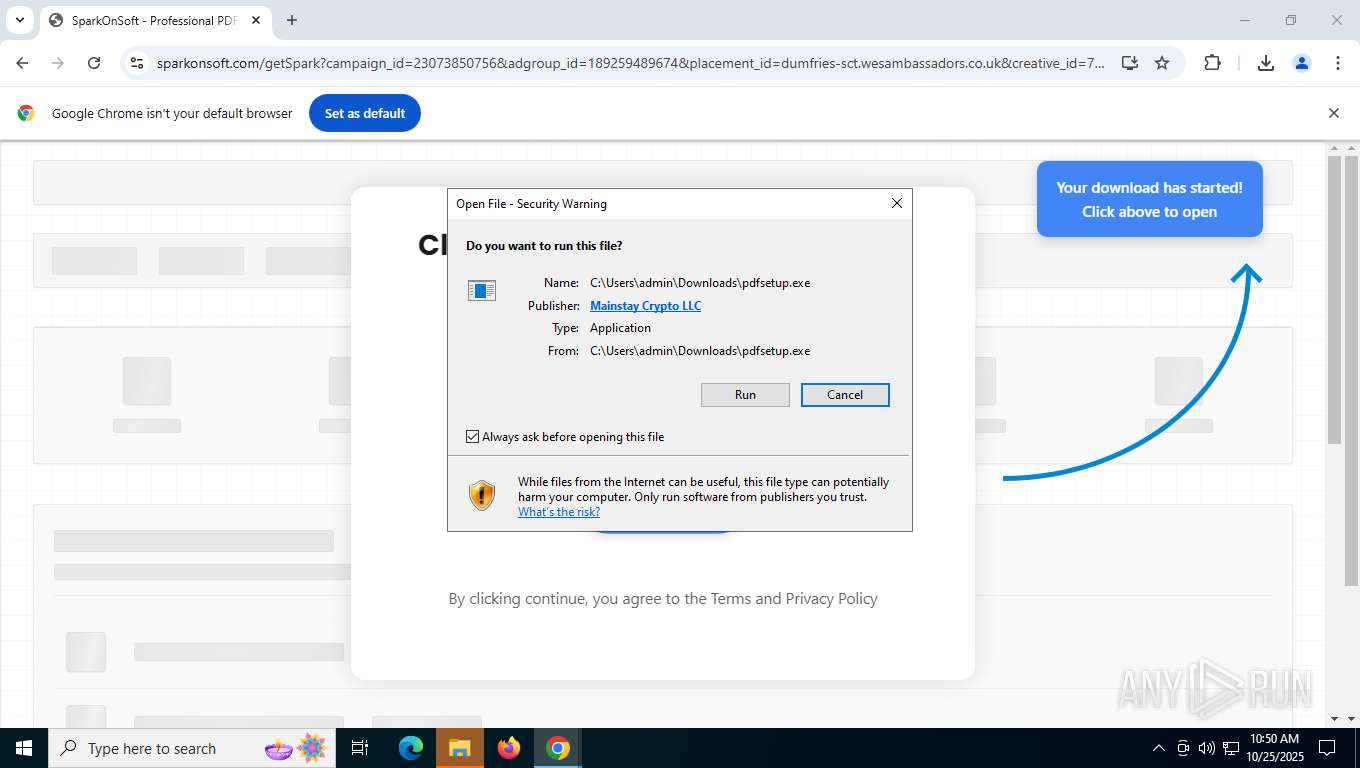
Task: Open Task View on the taskbar
Action: pyautogui.click(x=360, y=748)
